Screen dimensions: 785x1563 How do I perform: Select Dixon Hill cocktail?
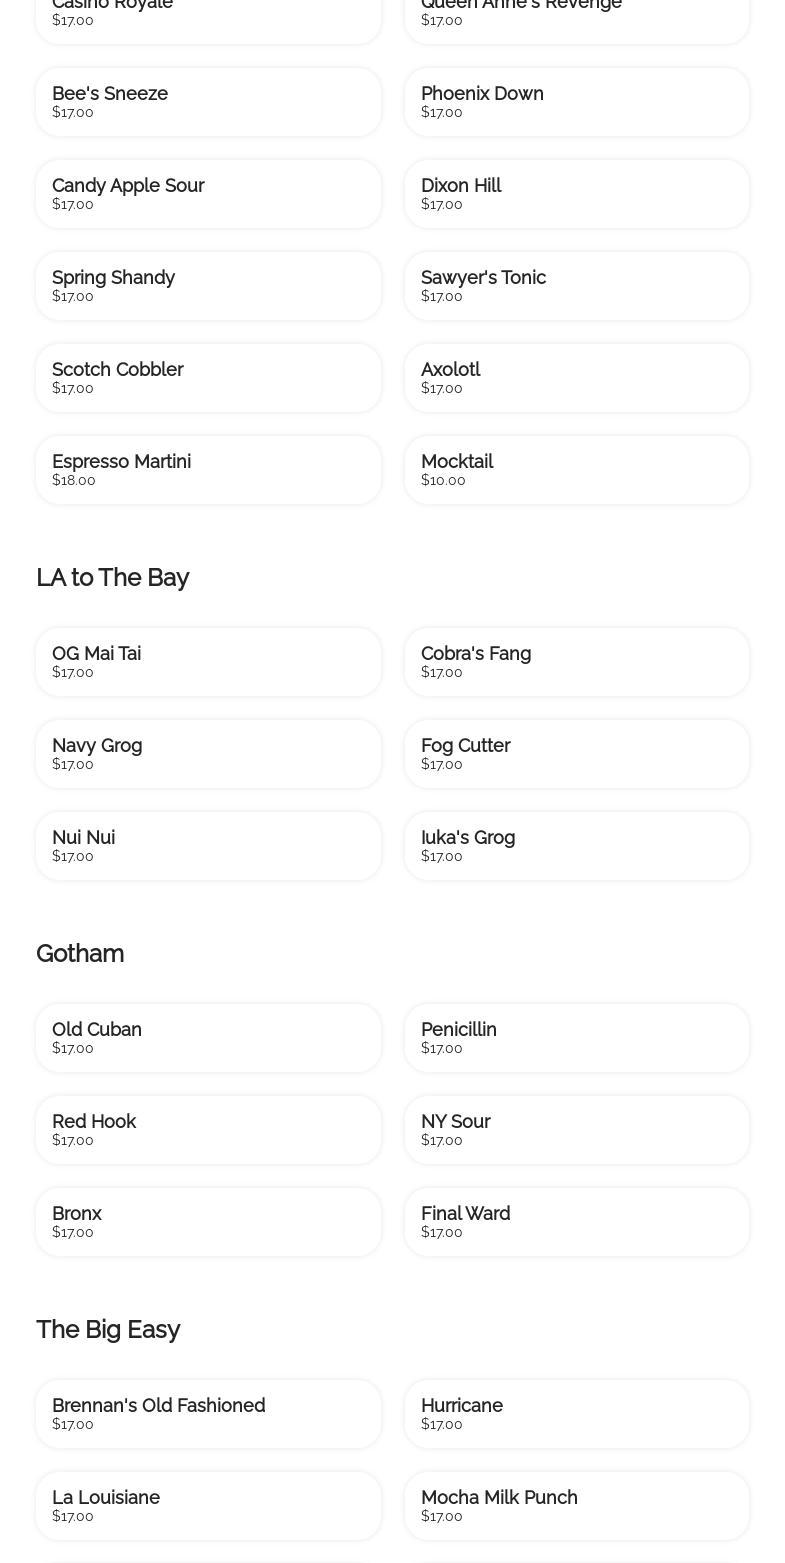coord(577,194)
